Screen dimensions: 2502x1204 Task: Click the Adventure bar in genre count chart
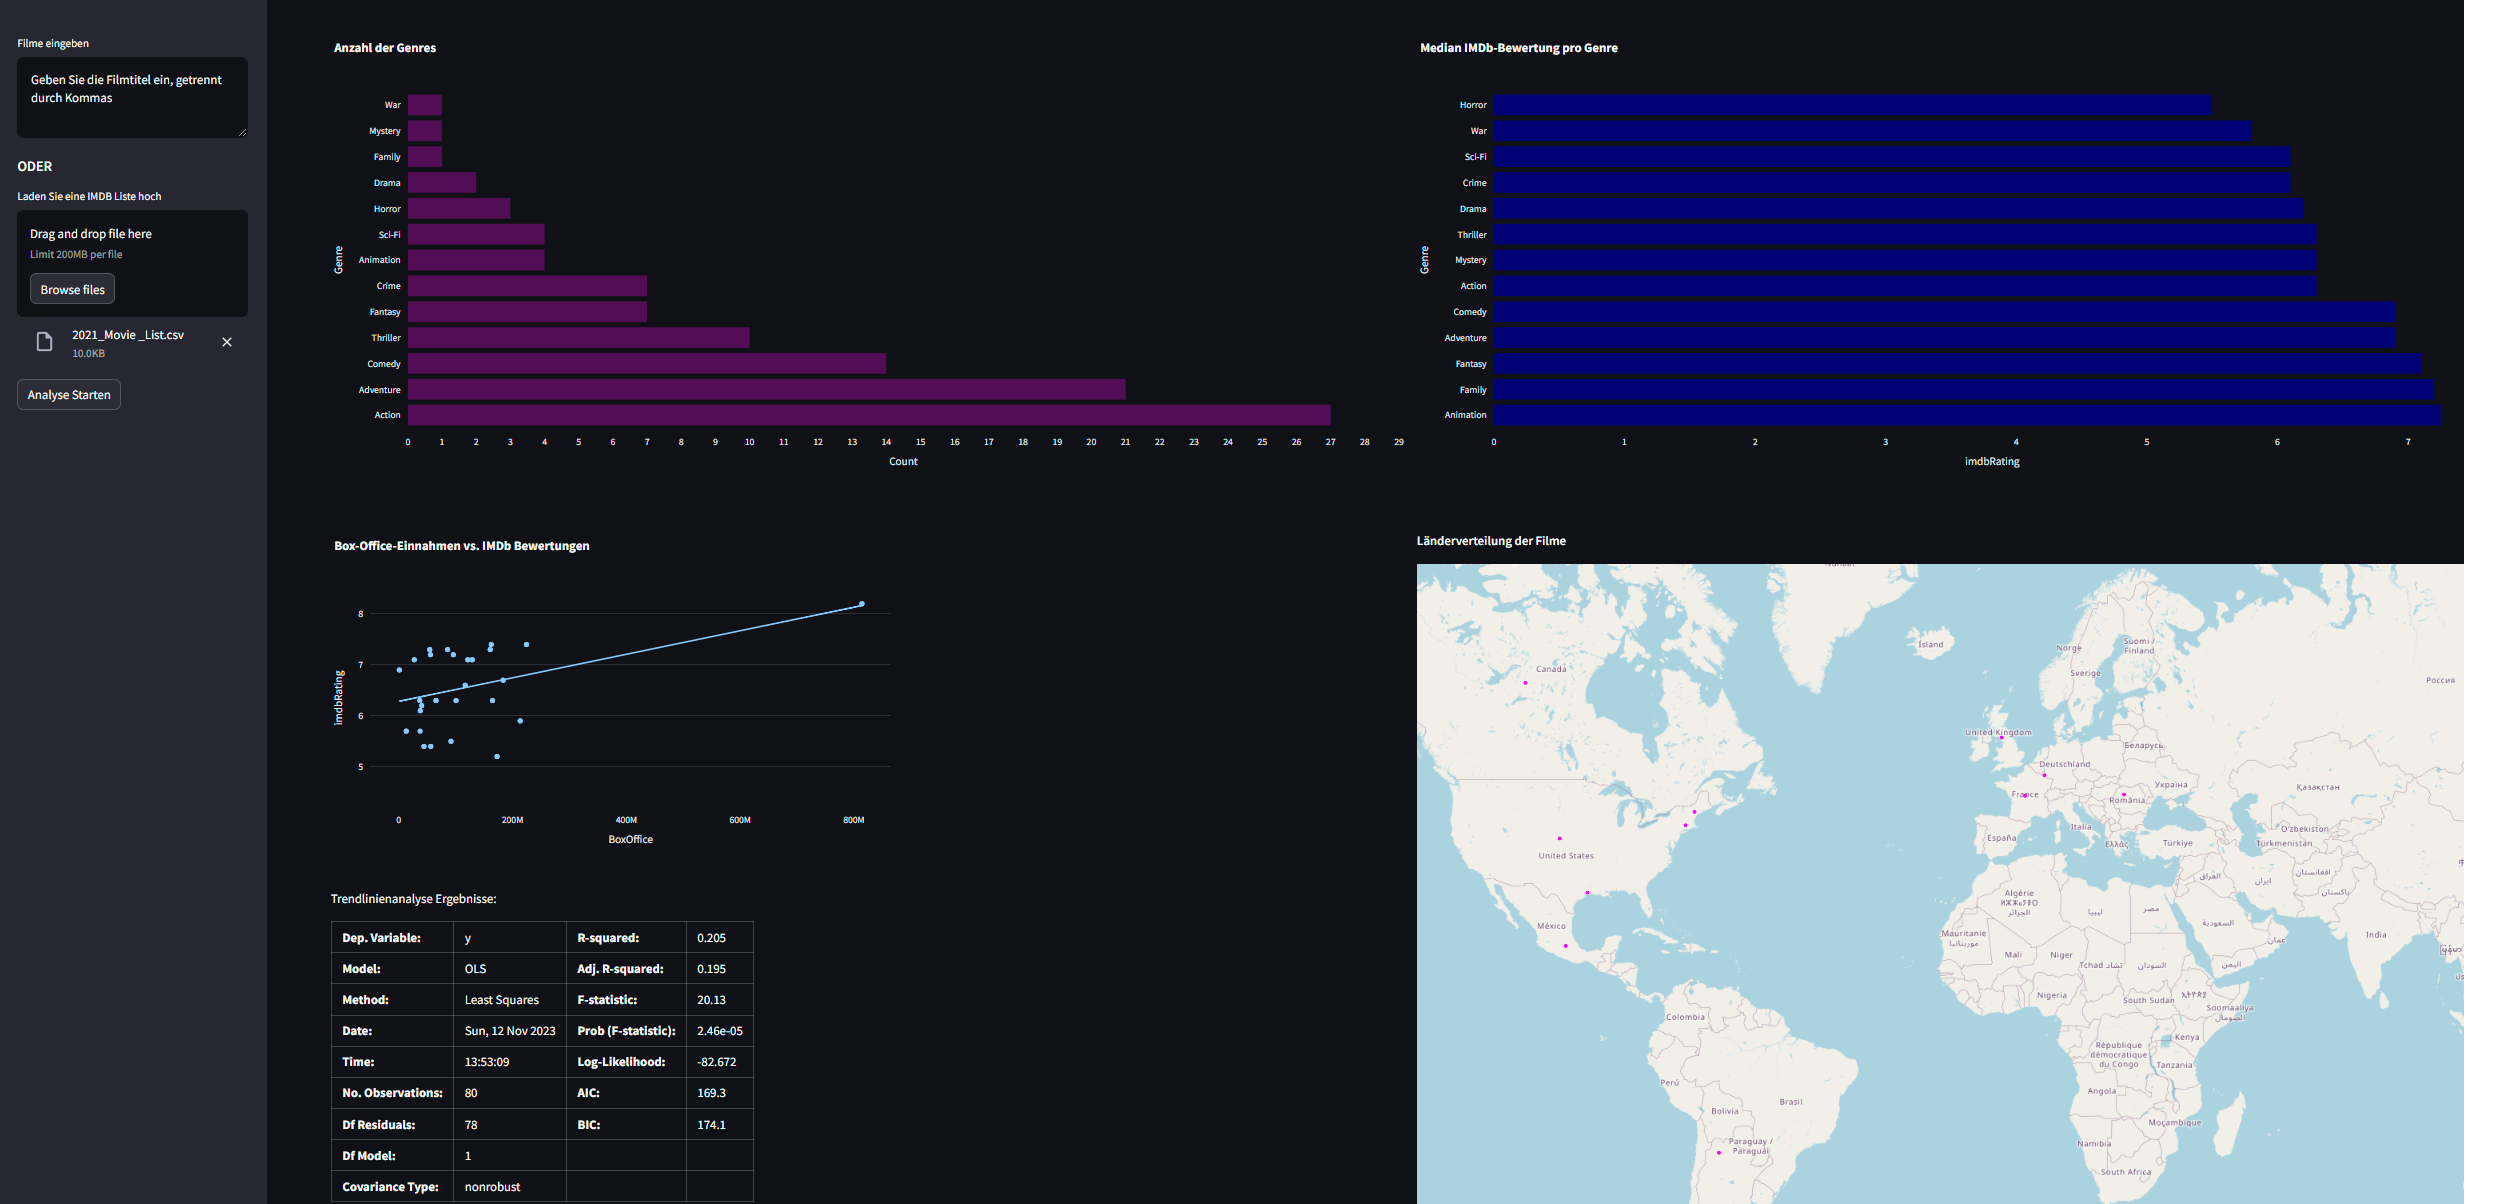[765, 389]
